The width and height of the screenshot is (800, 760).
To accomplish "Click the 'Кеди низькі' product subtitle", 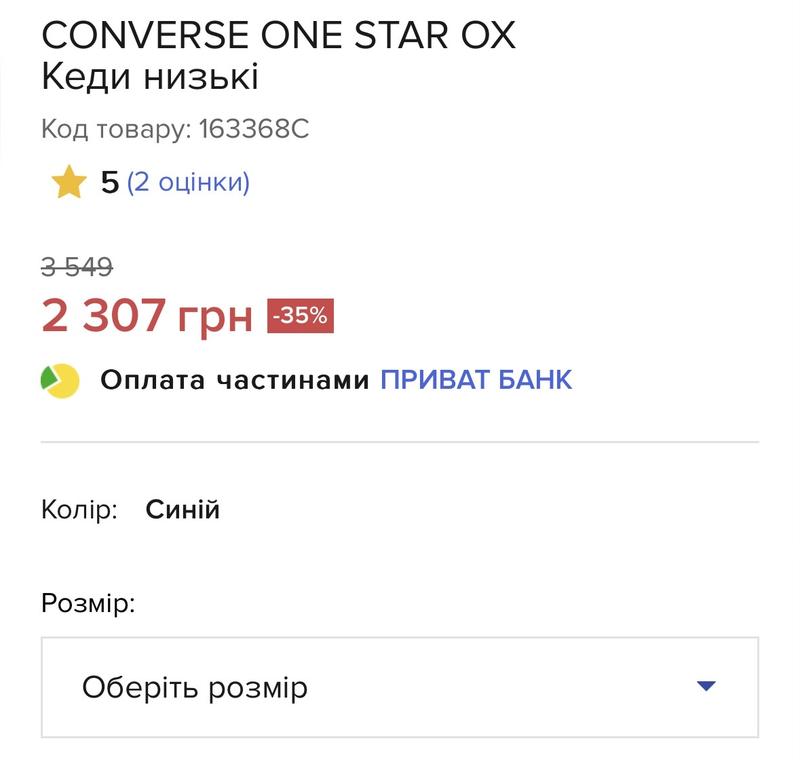I will click(x=150, y=77).
